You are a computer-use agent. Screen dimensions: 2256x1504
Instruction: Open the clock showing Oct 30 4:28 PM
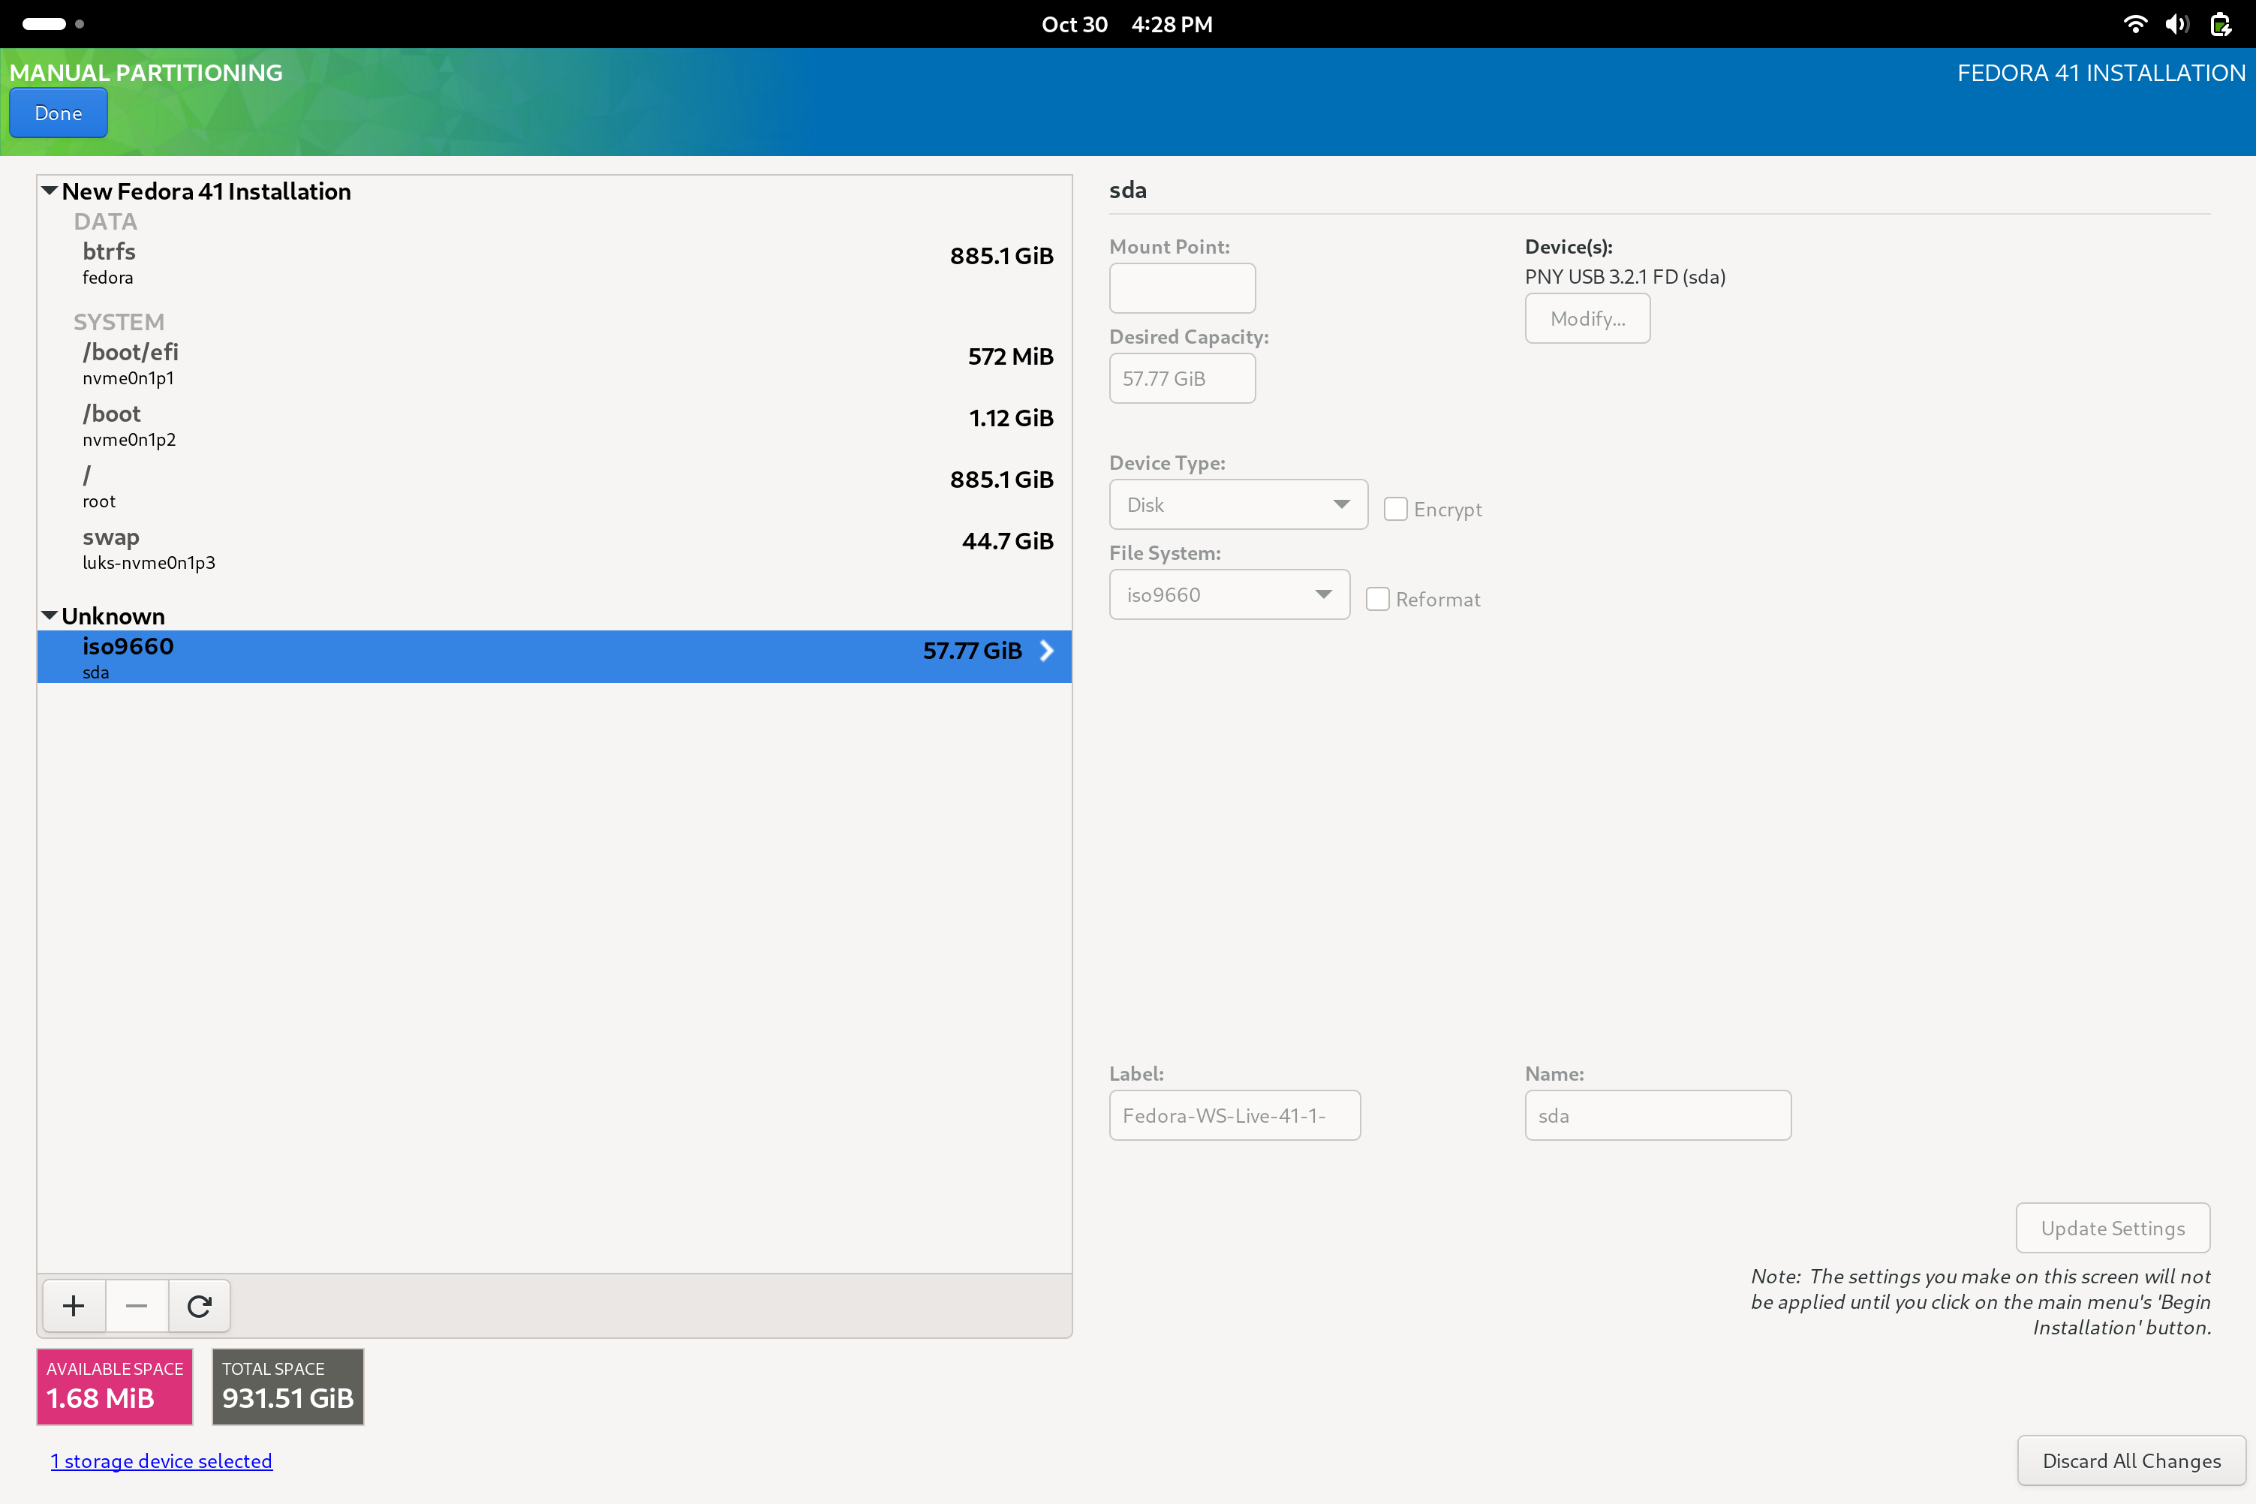pyautogui.click(x=1127, y=24)
